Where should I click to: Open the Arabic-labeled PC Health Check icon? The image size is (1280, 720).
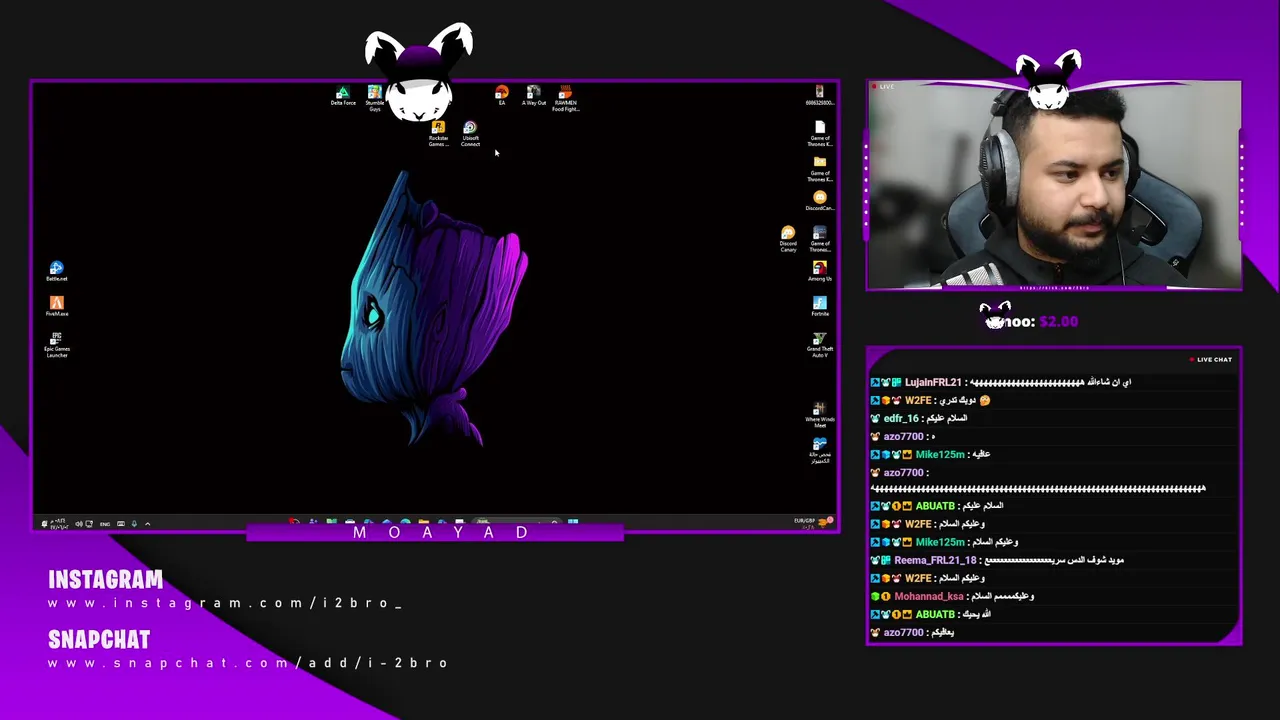(x=820, y=450)
